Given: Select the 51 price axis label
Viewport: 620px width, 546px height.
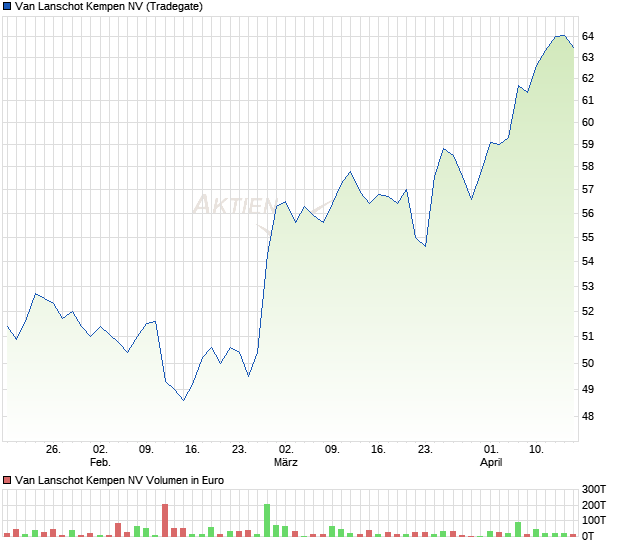Looking at the screenshot, I should click(588, 337).
